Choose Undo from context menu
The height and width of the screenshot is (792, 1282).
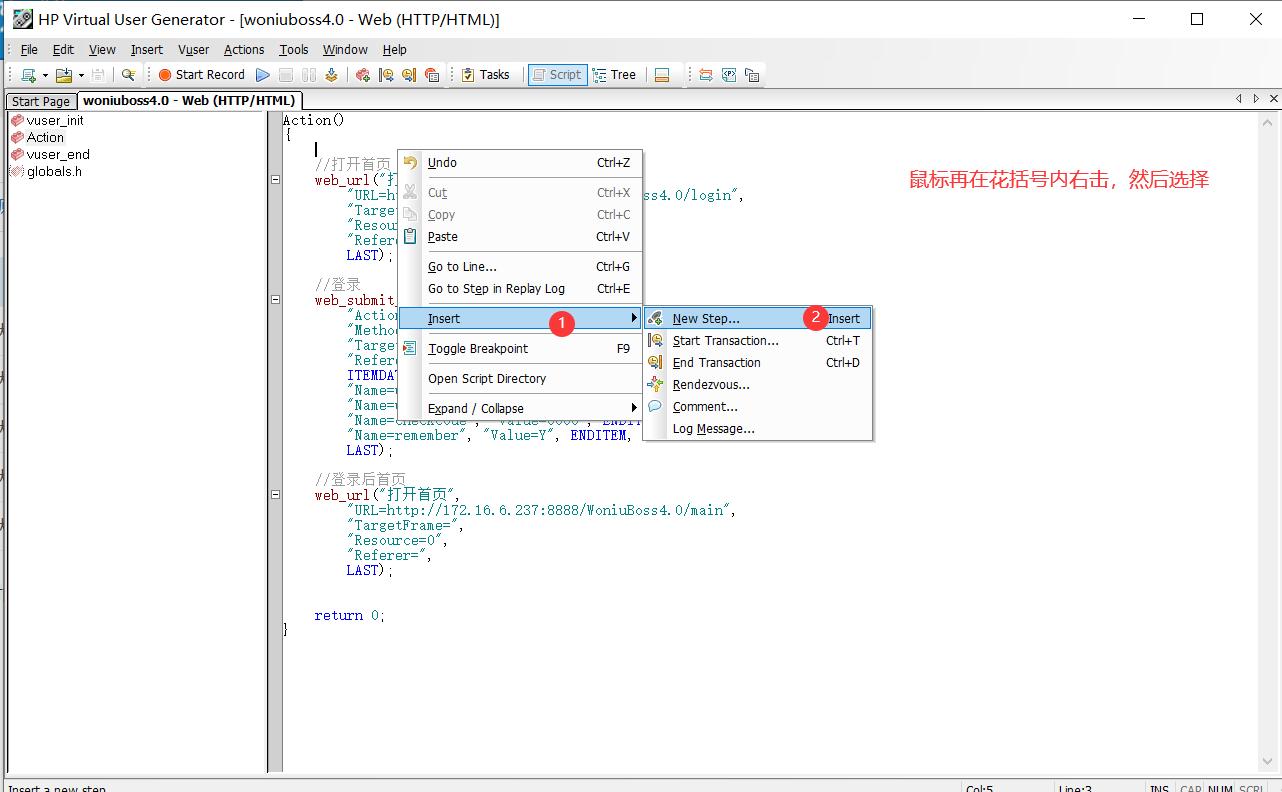520,163
